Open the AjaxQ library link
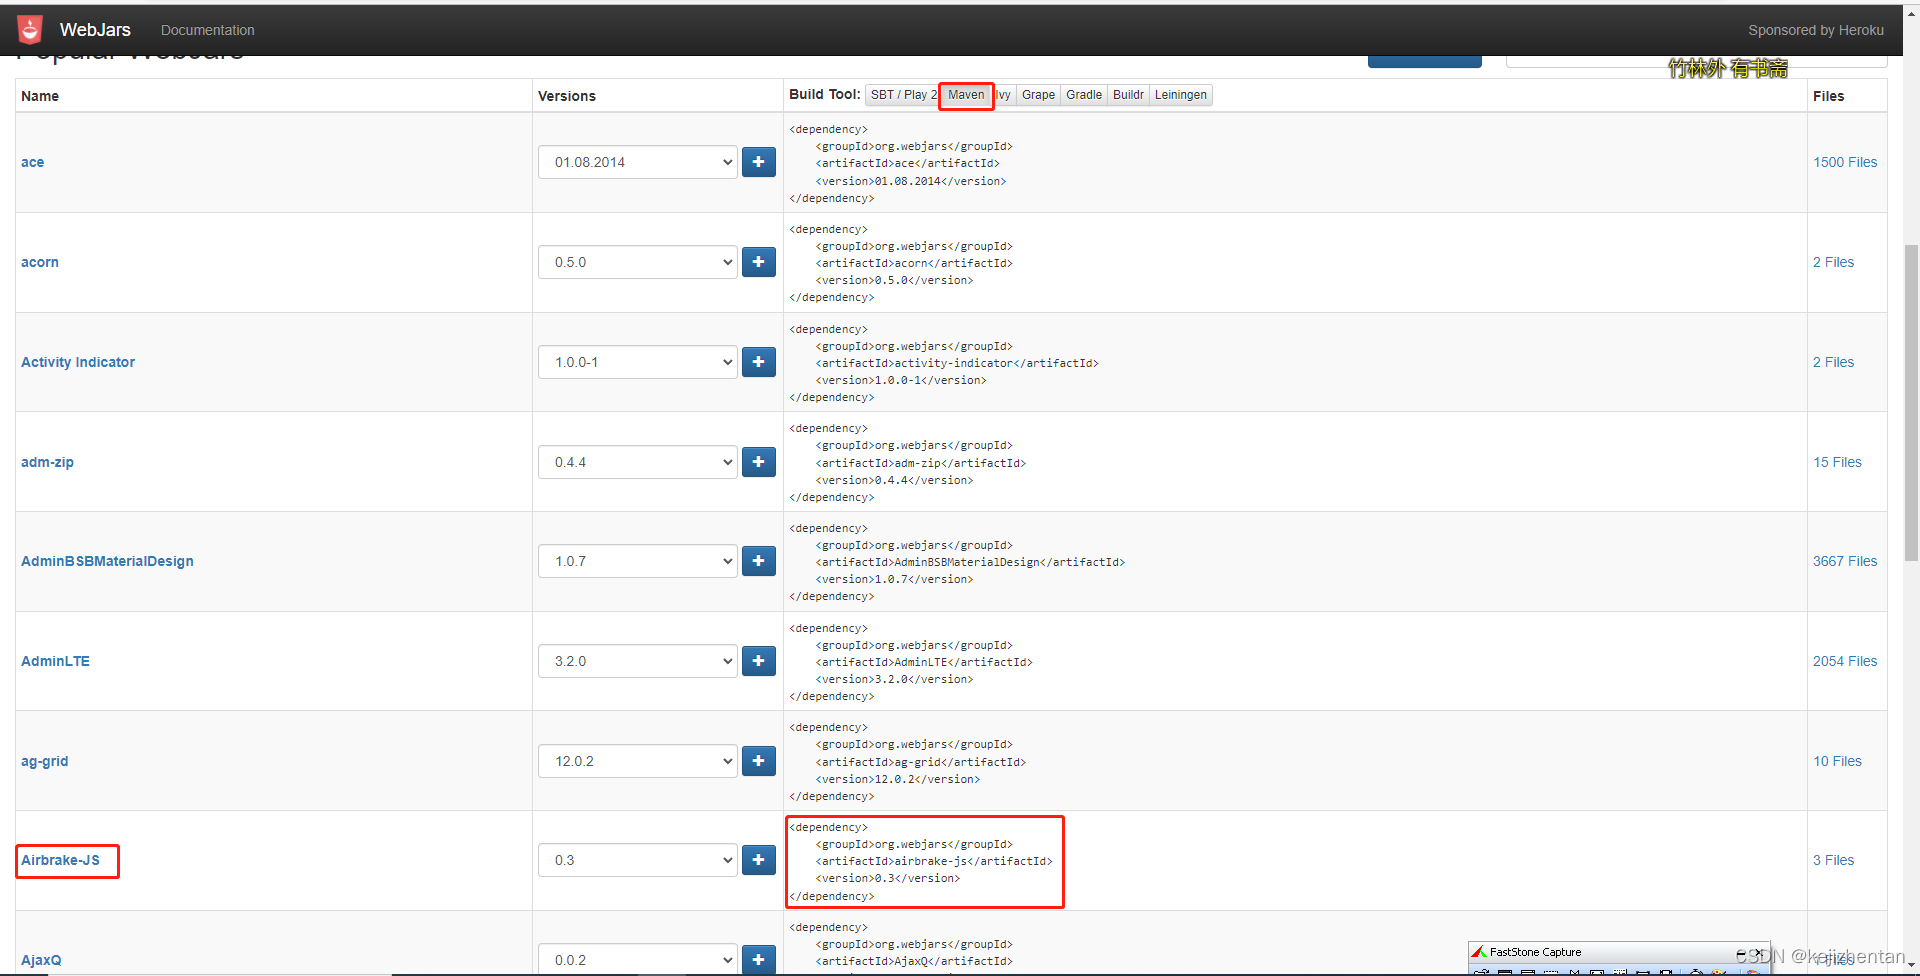The width and height of the screenshot is (1920, 976). tap(41, 960)
